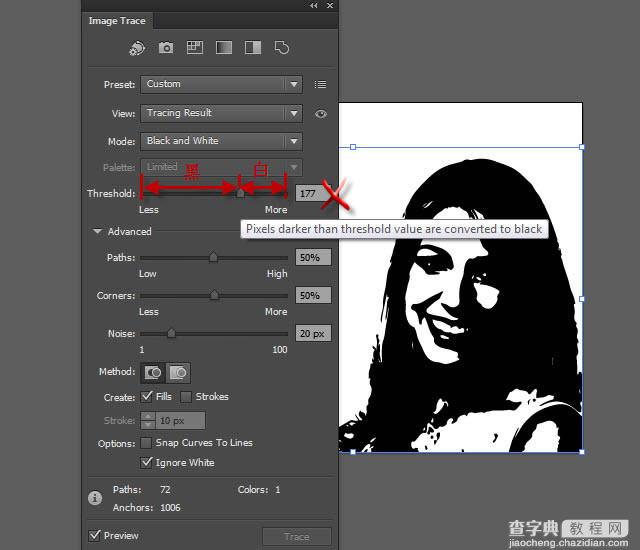The width and height of the screenshot is (640, 550).
Task: Toggle the view source image eye icon
Action: click(321, 114)
